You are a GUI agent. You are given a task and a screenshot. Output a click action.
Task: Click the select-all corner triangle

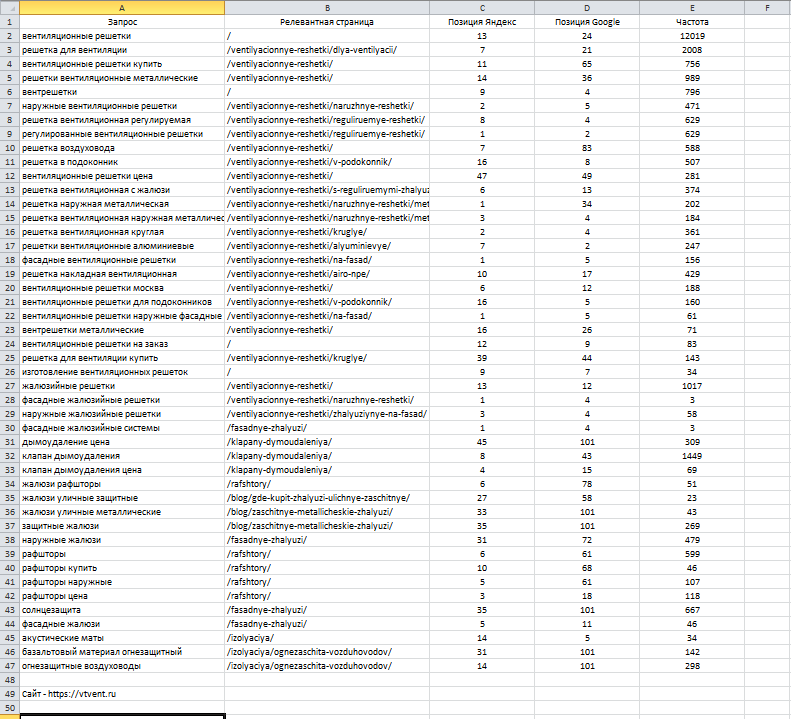click(10, 8)
